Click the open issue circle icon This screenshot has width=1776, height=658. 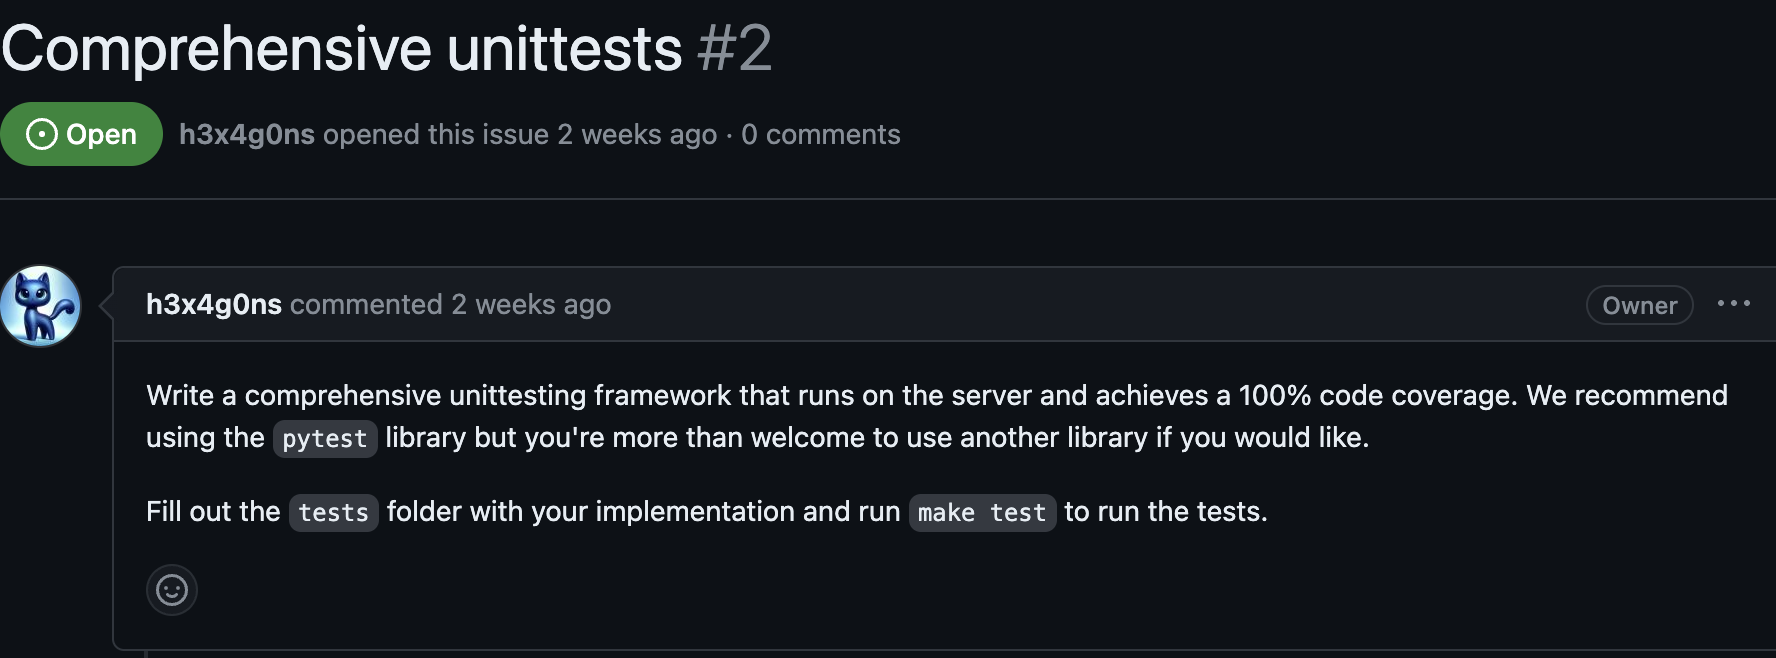coord(41,134)
